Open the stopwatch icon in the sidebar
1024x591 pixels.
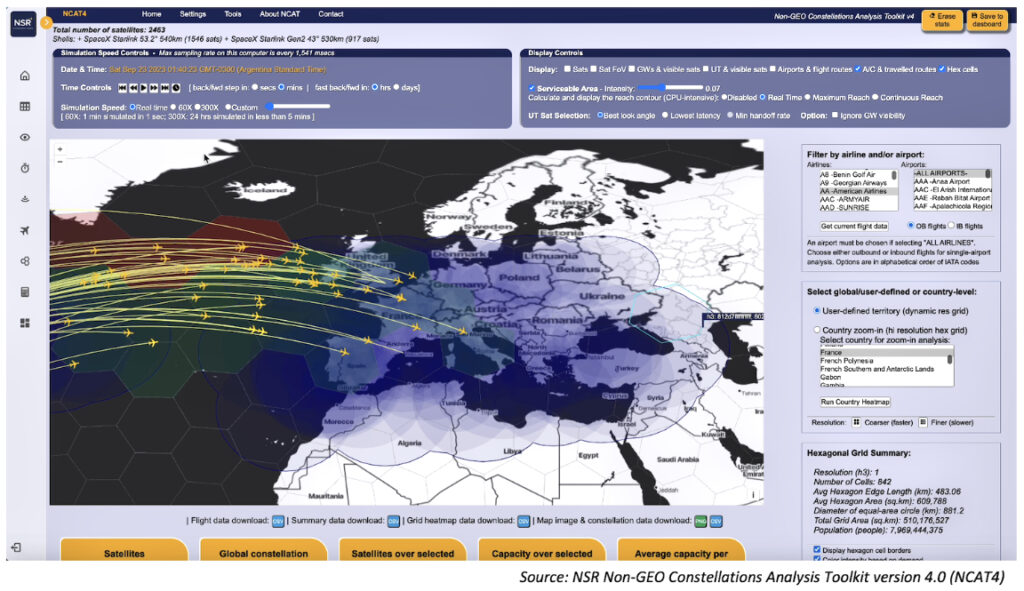tap(25, 168)
